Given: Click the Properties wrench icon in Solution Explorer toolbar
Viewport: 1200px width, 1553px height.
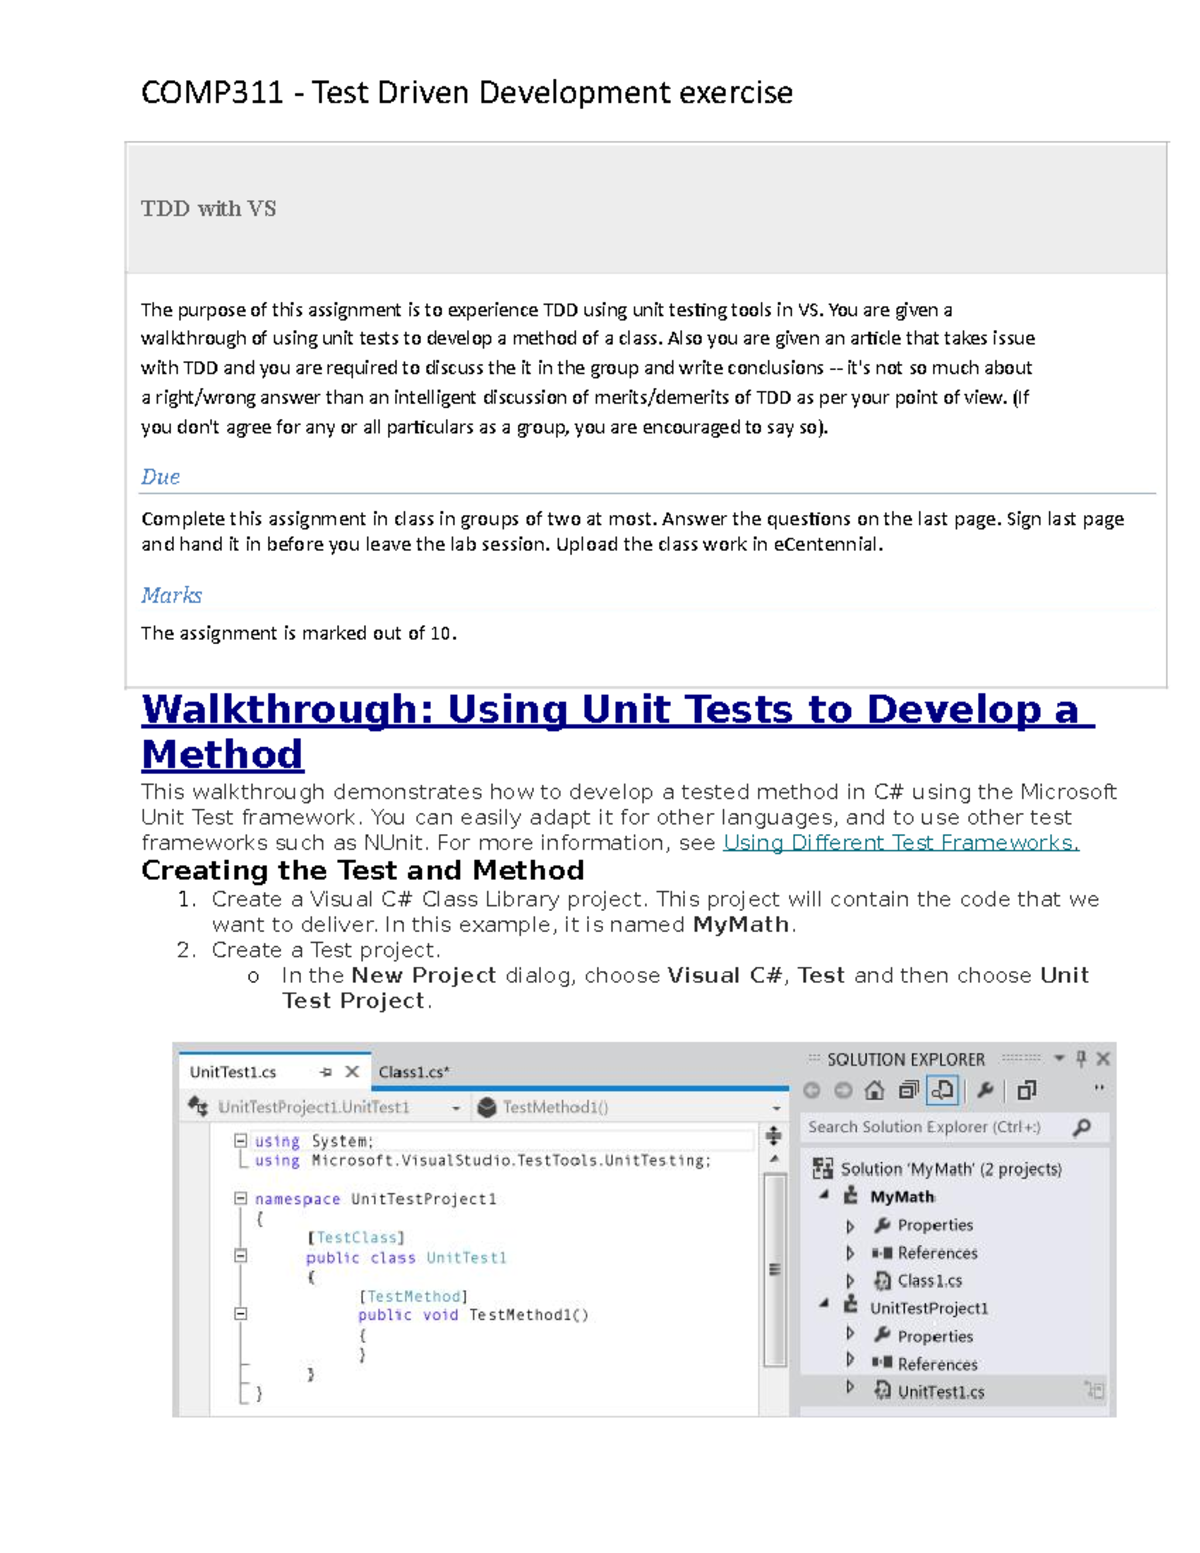Looking at the screenshot, I should tap(986, 1090).
